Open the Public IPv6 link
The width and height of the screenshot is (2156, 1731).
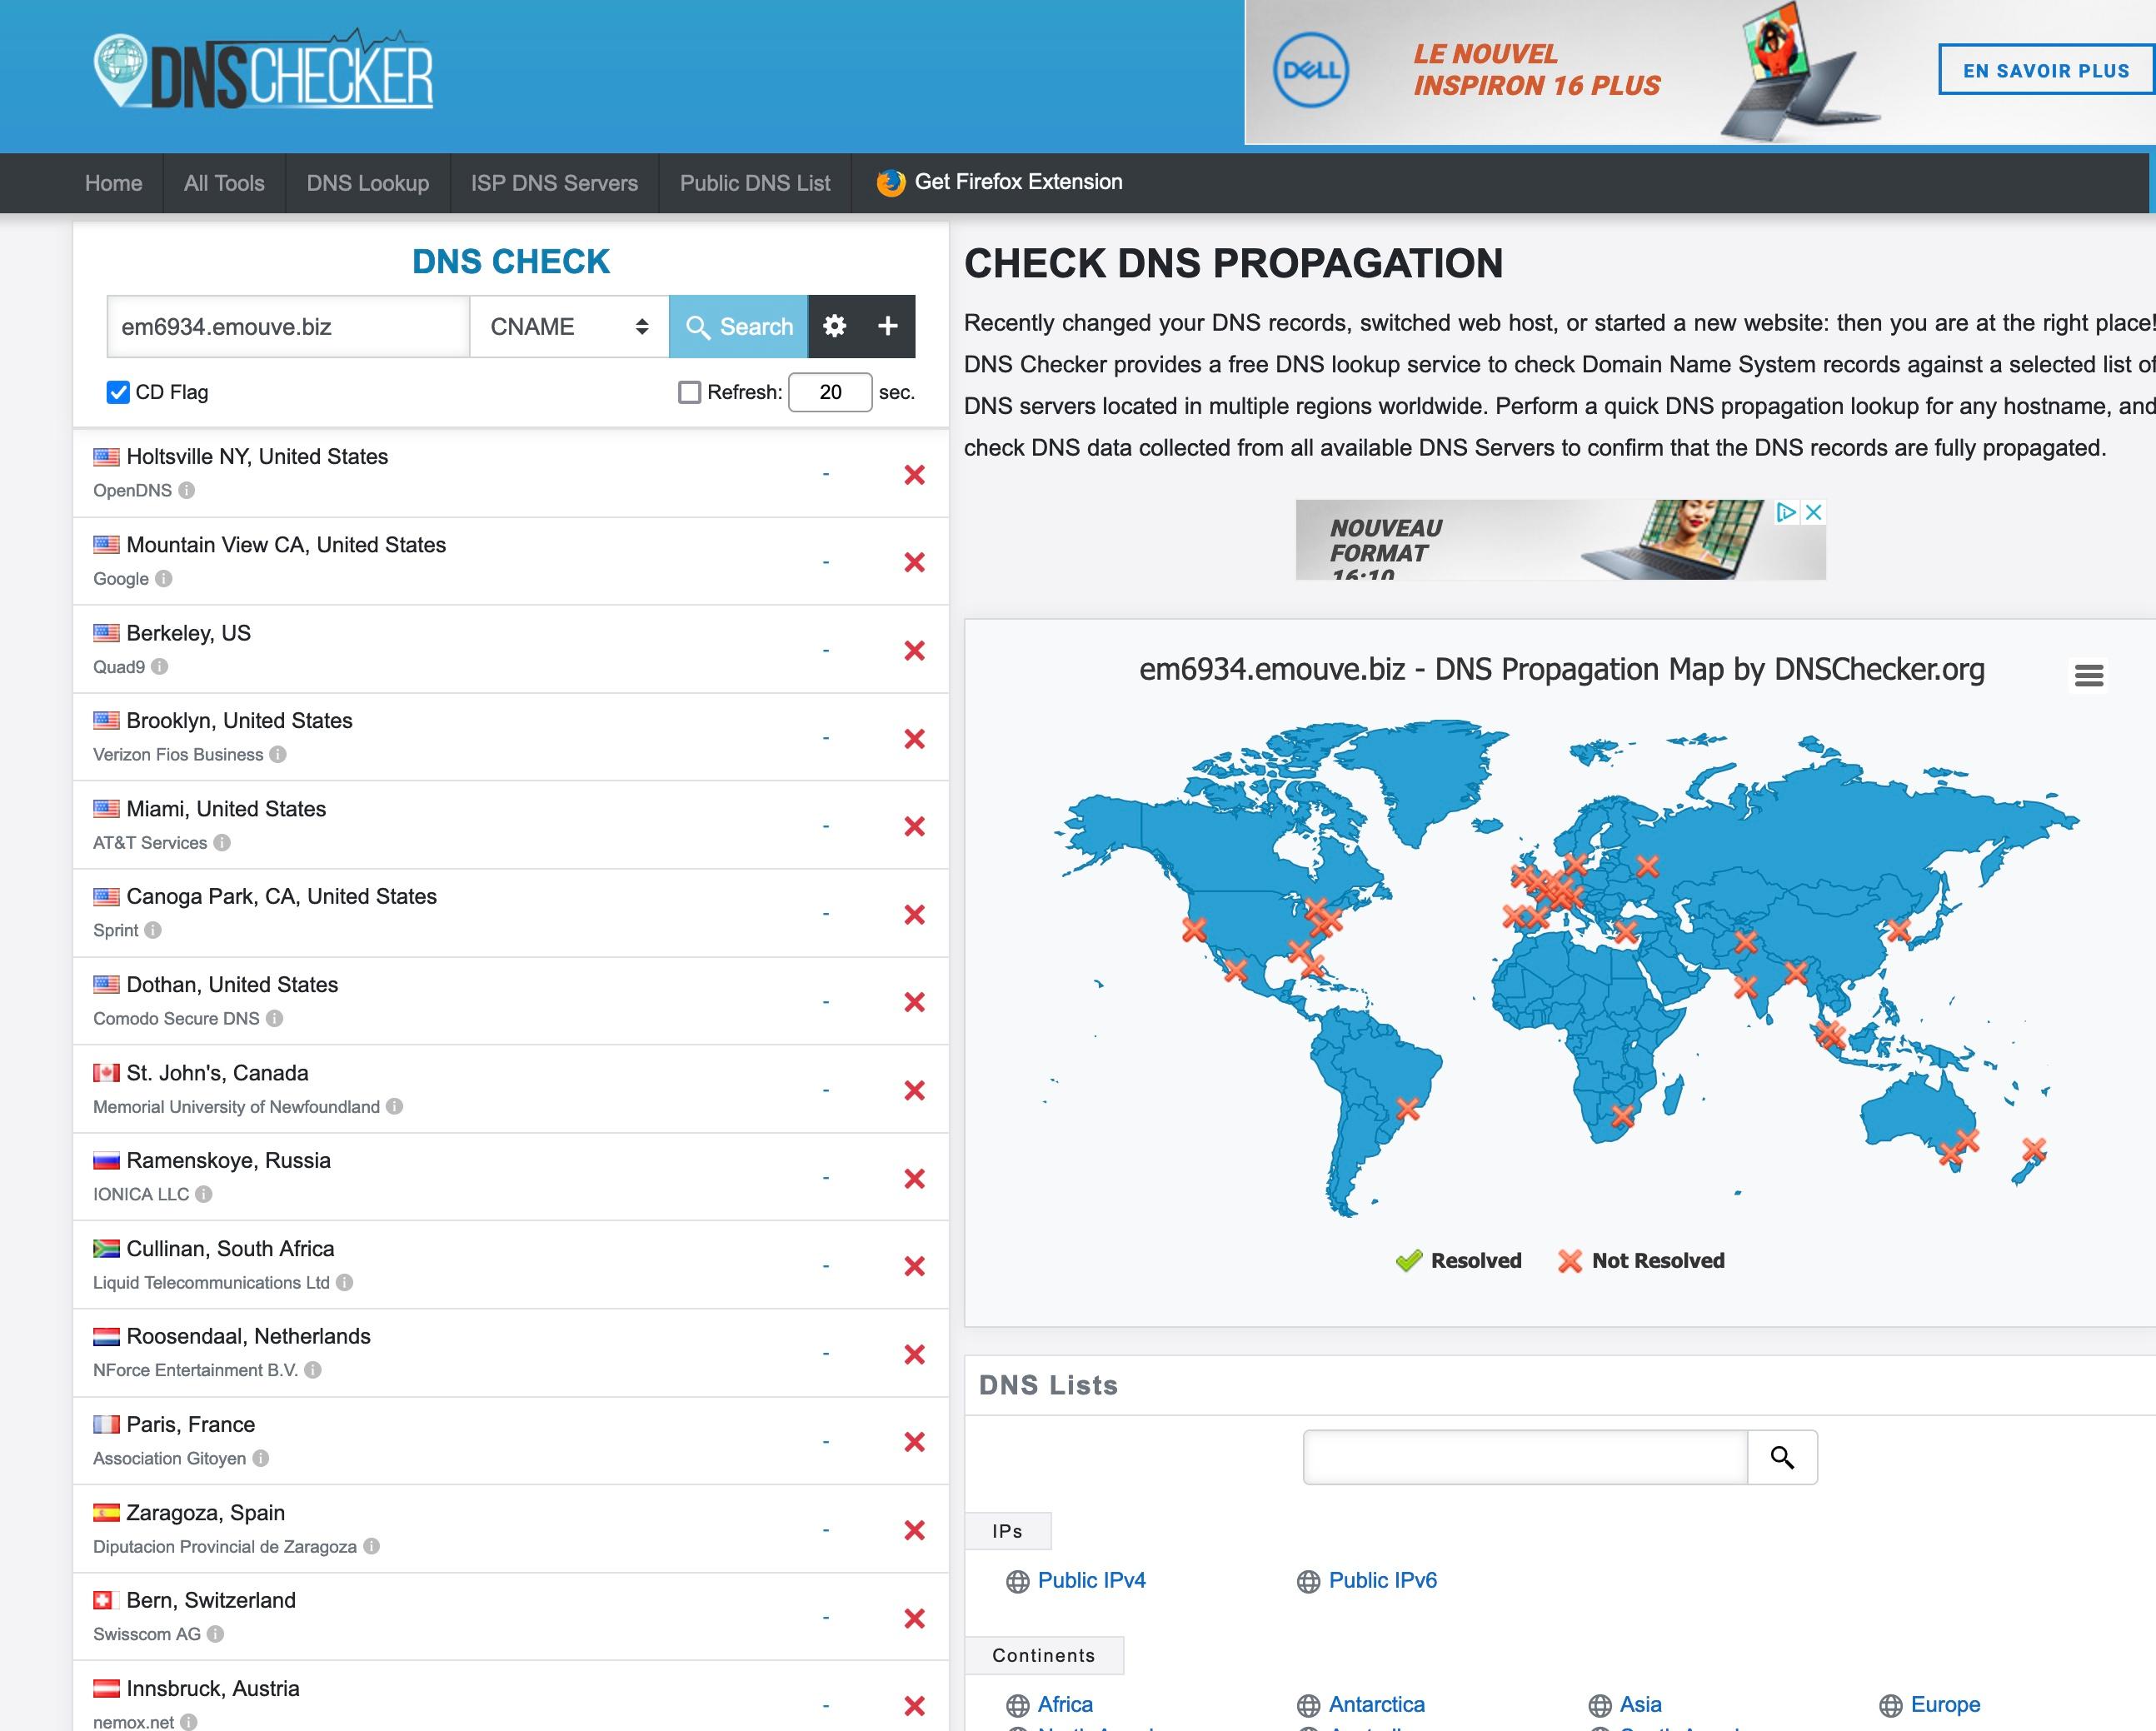(x=1382, y=1580)
